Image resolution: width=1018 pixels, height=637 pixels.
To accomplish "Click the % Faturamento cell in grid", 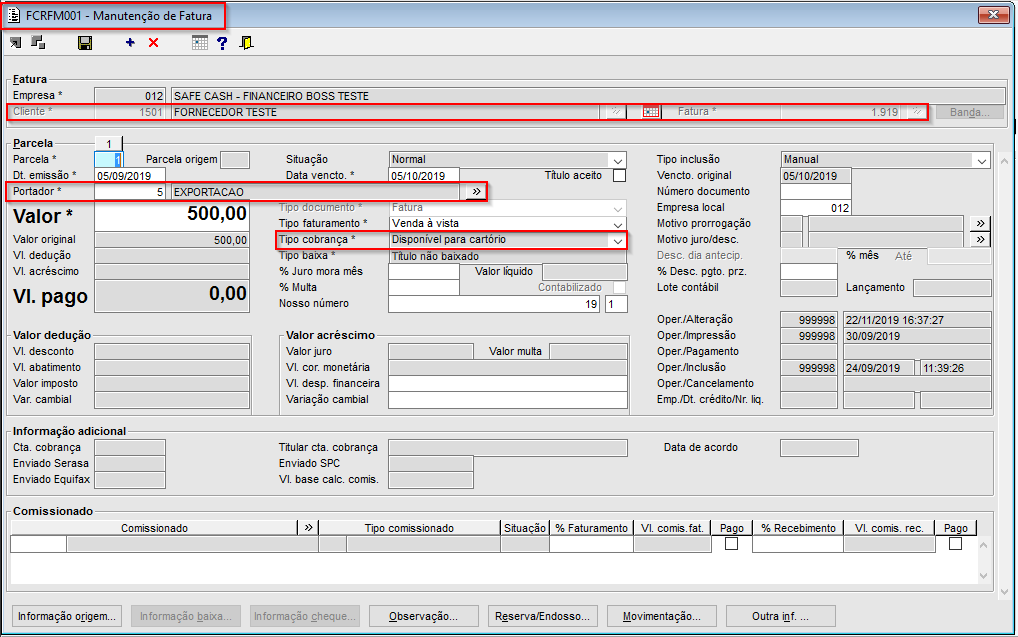I will click(x=591, y=544).
